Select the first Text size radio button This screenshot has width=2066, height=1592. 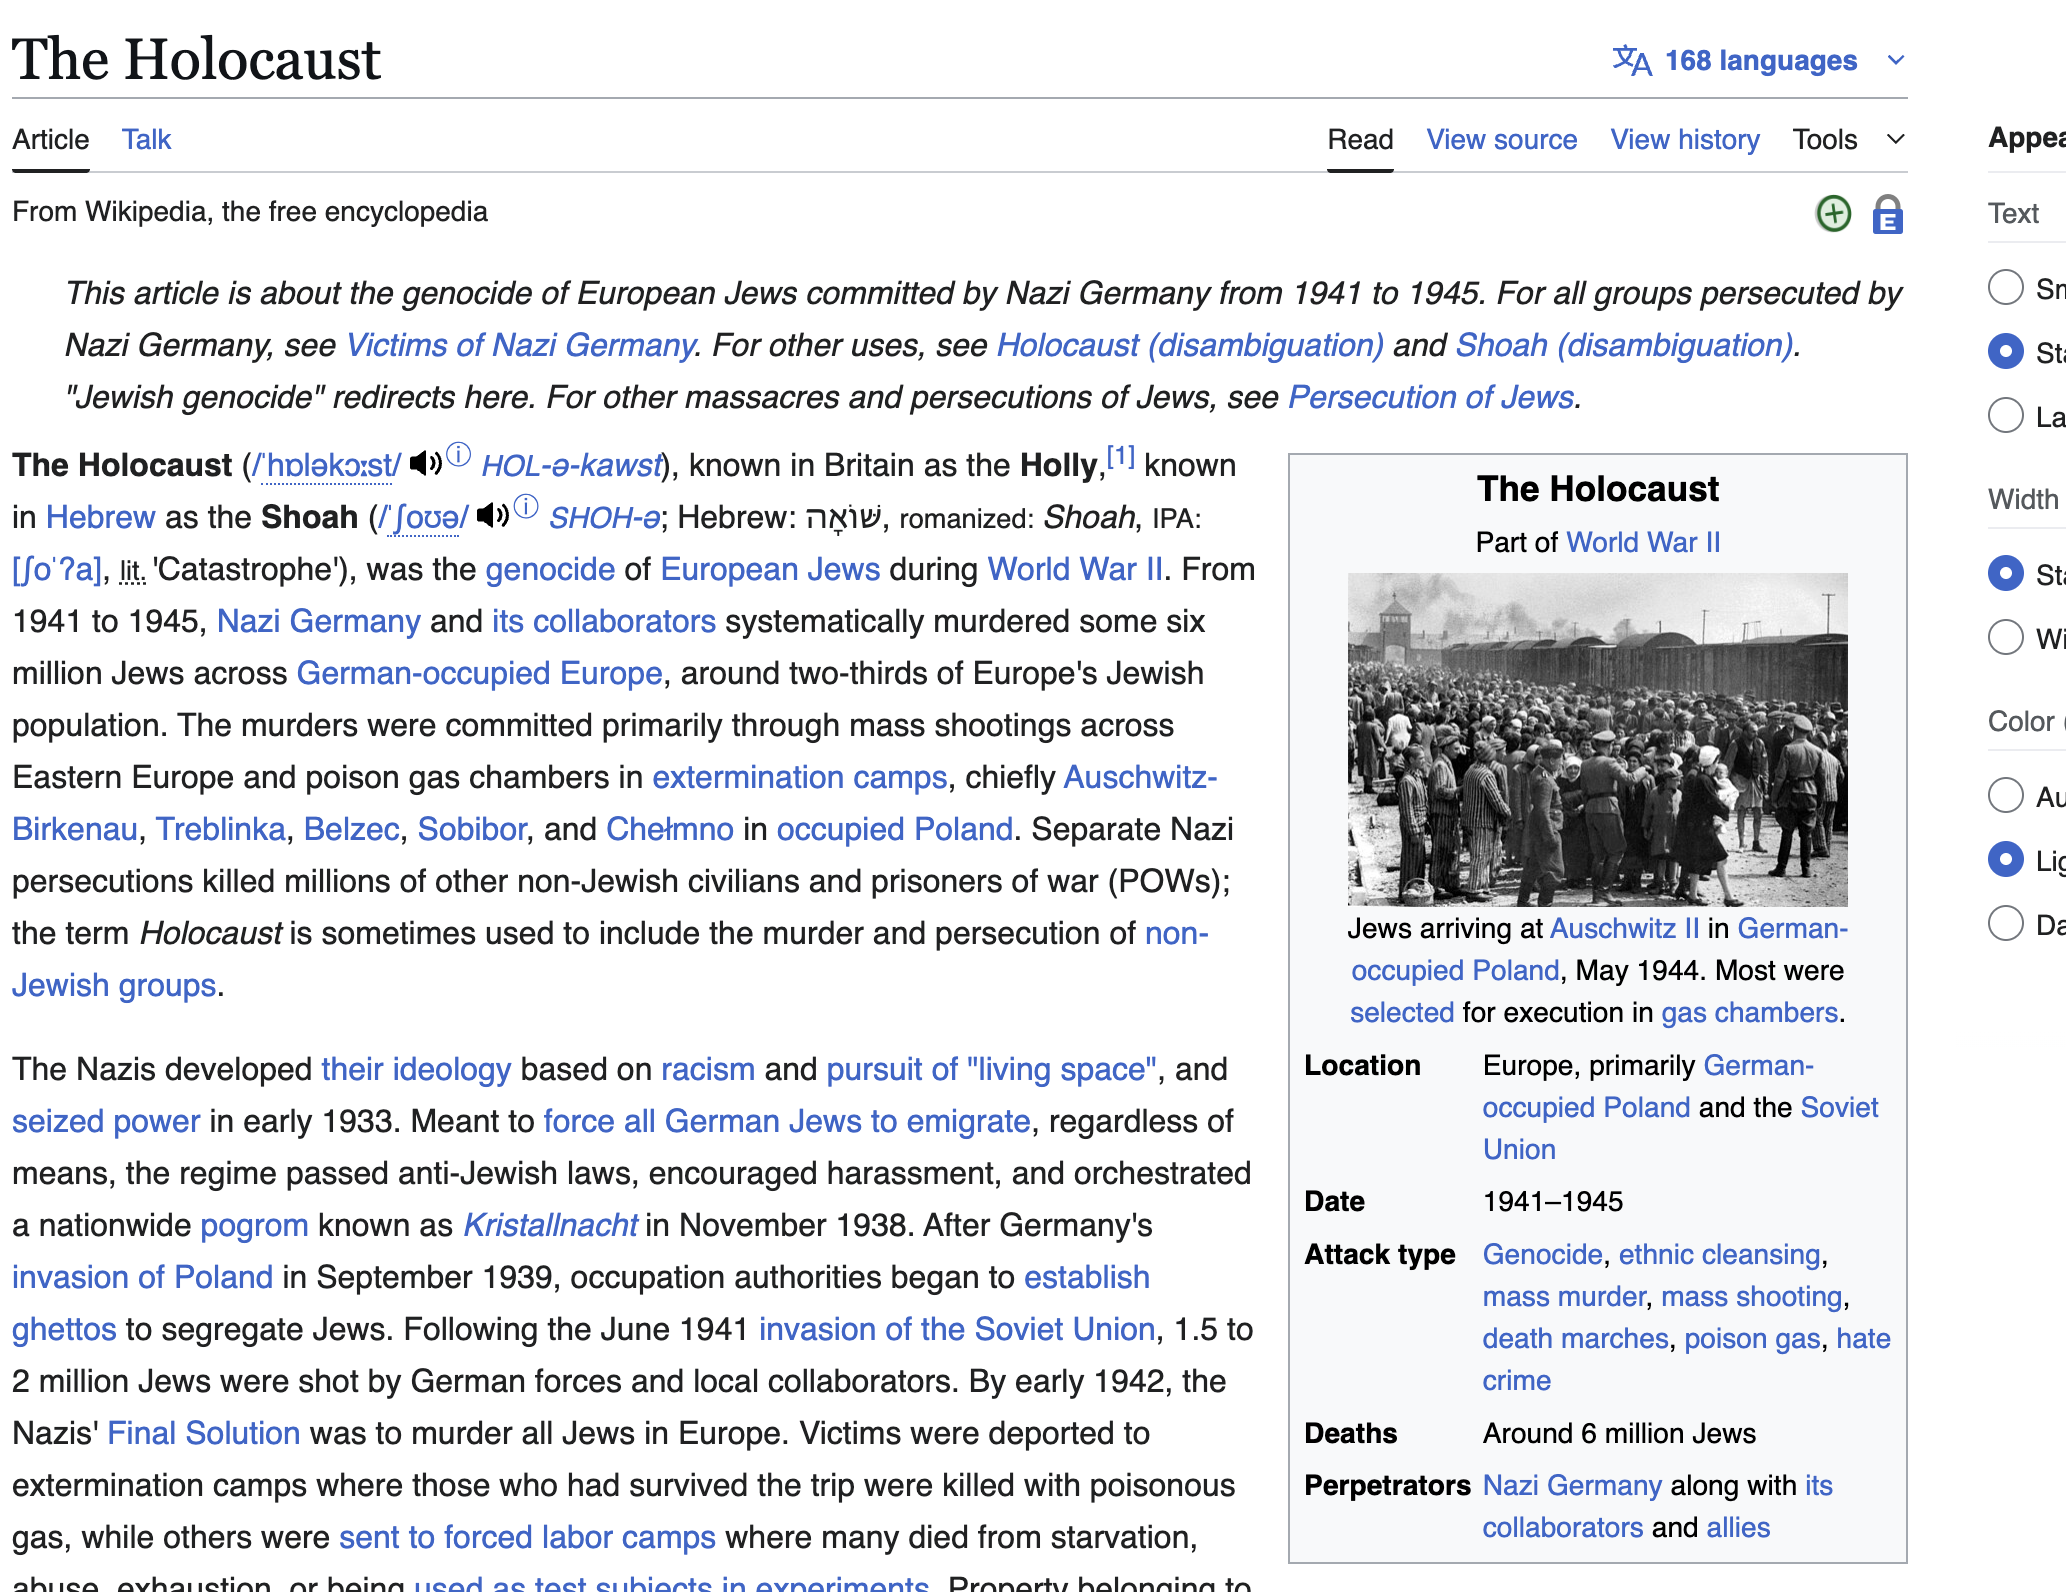coord(2005,288)
